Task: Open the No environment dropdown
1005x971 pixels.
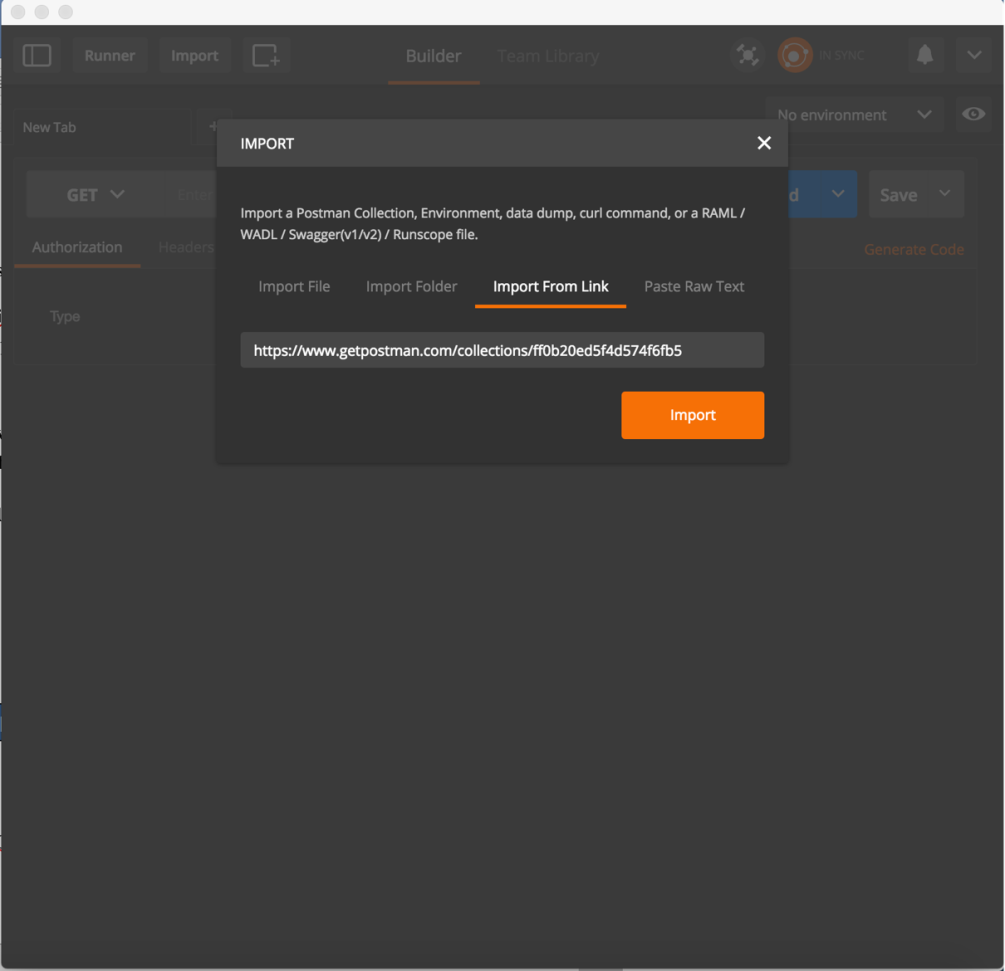Action: (853, 115)
